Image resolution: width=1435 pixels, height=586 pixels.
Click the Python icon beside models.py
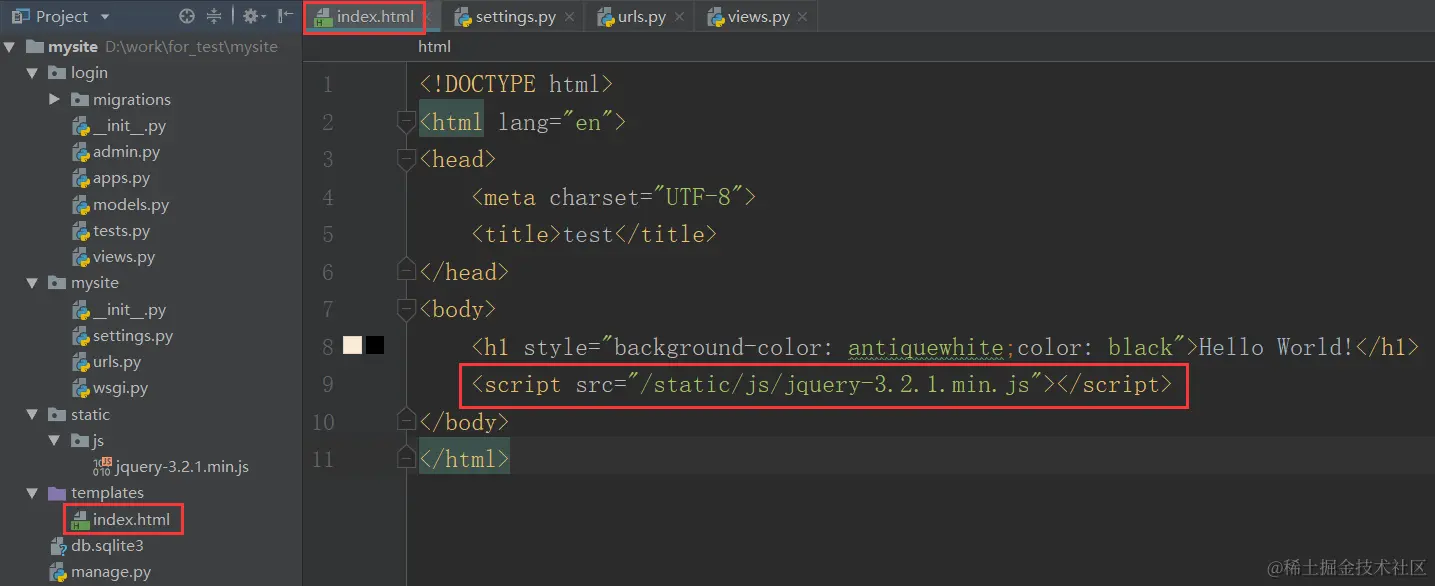pyautogui.click(x=81, y=204)
